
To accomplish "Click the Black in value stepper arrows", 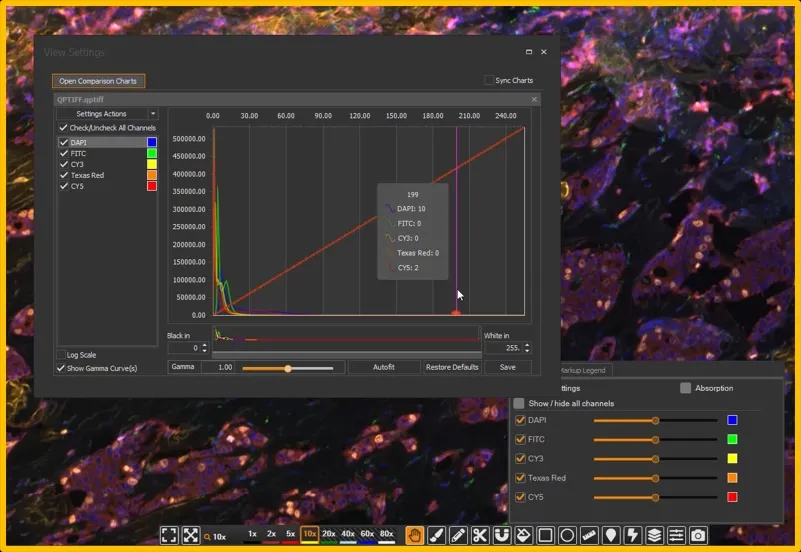I will click(x=205, y=348).
